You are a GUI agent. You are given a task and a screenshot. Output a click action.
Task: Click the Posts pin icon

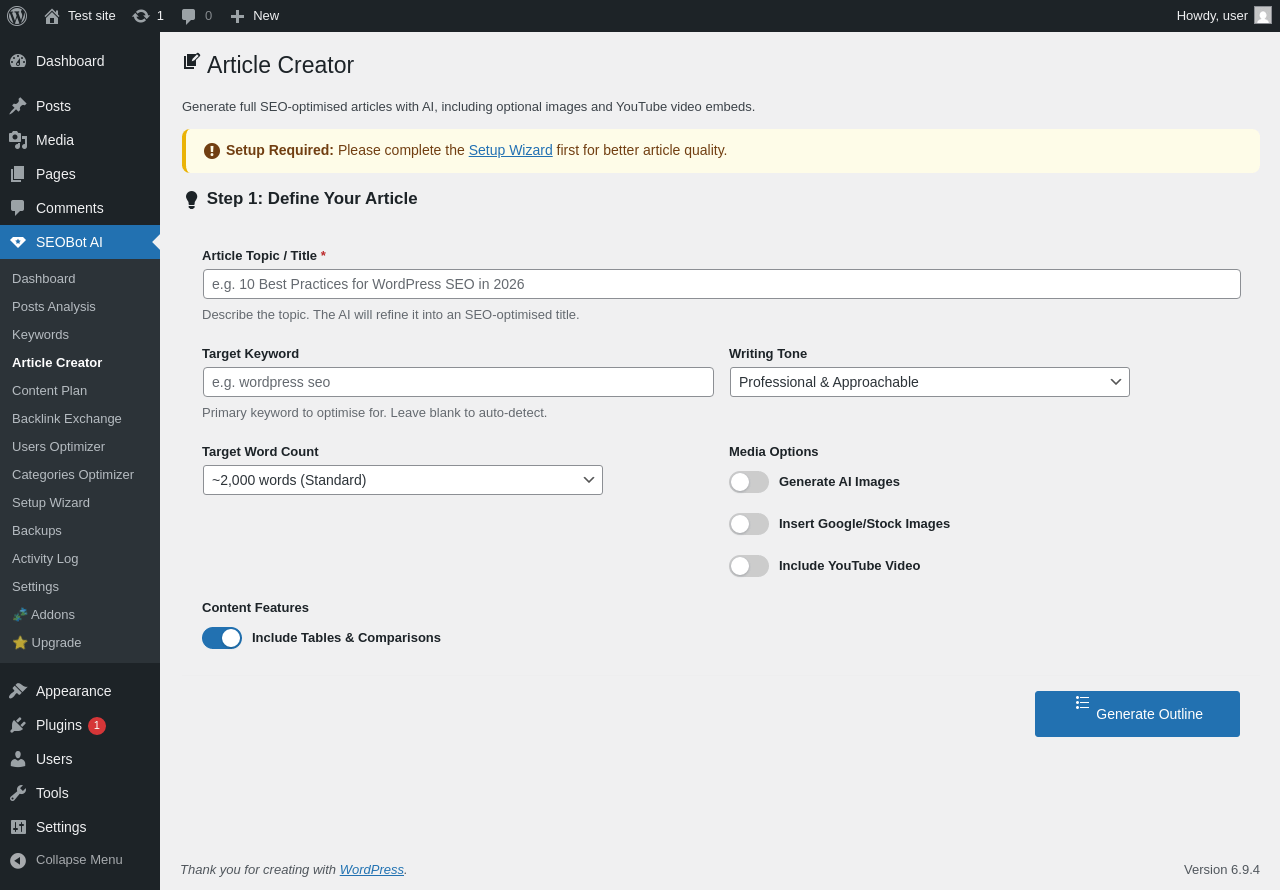pyautogui.click(x=18, y=106)
